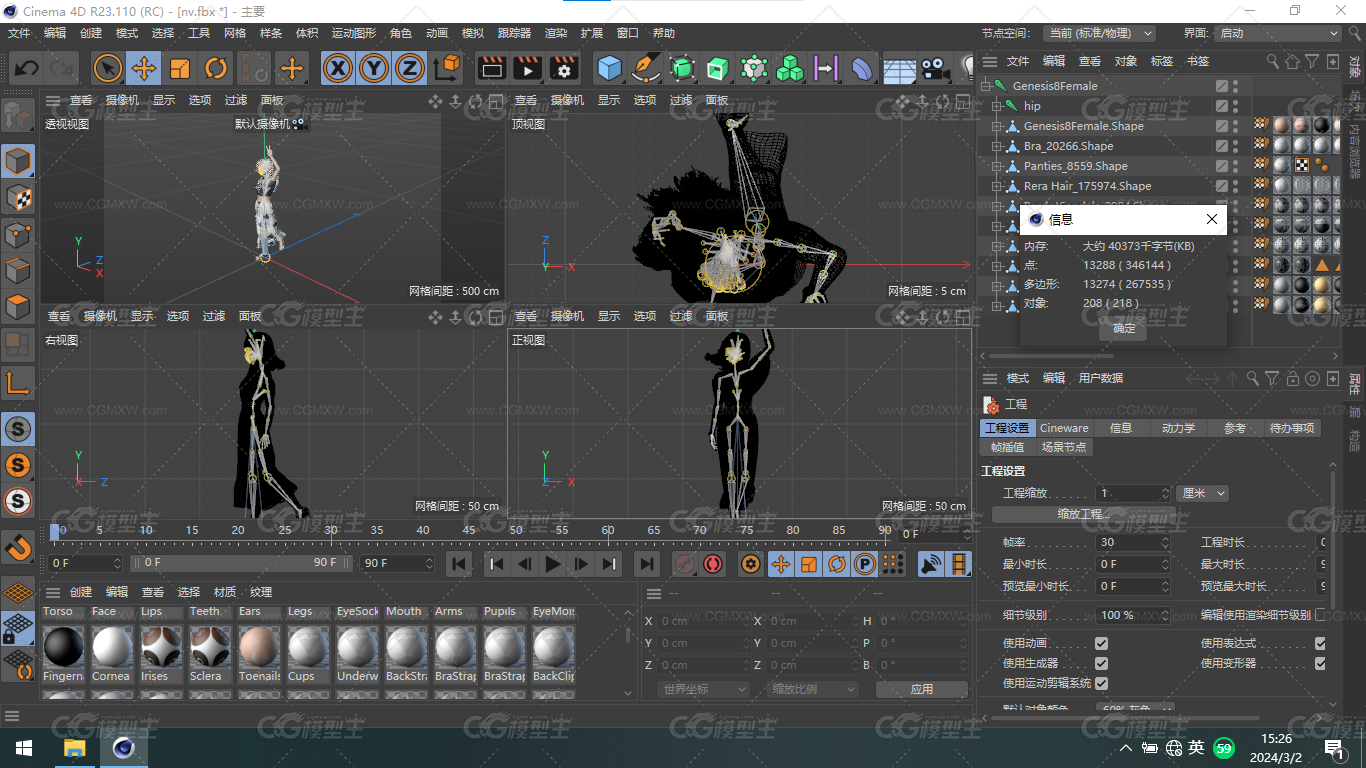Open the 文件 menu in main menu bar
Screen dimensions: 1366x768
tap(19, 33)
